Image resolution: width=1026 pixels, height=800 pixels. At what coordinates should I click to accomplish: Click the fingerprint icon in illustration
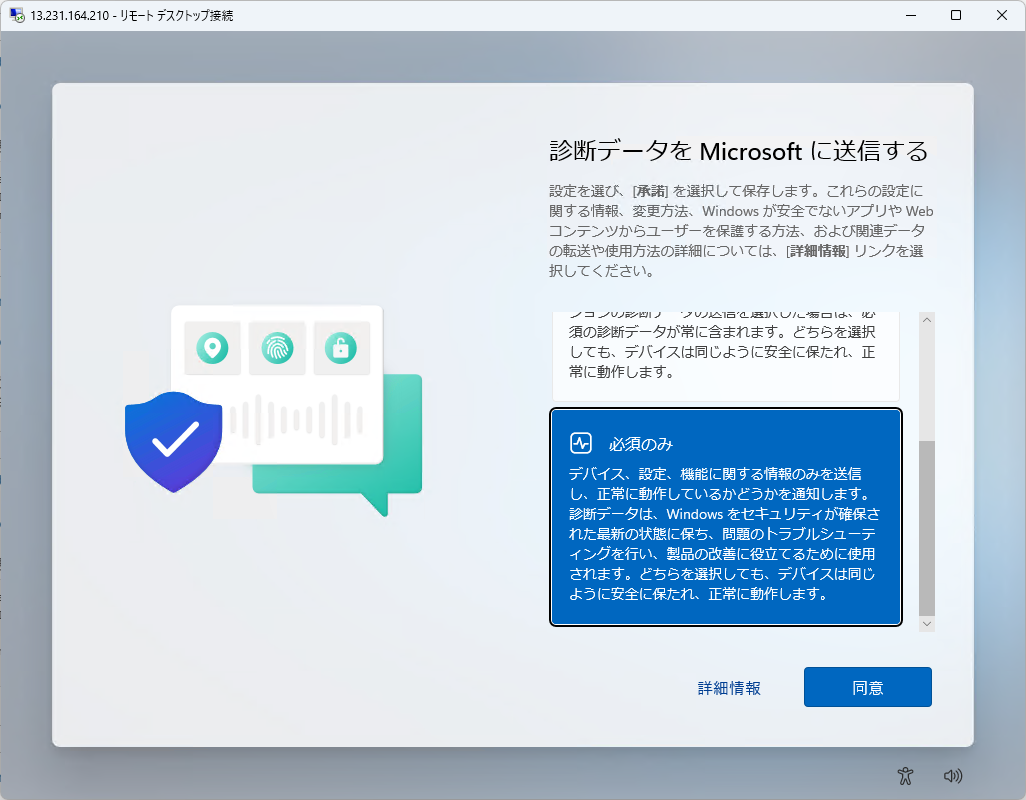(x=277, y=348)
